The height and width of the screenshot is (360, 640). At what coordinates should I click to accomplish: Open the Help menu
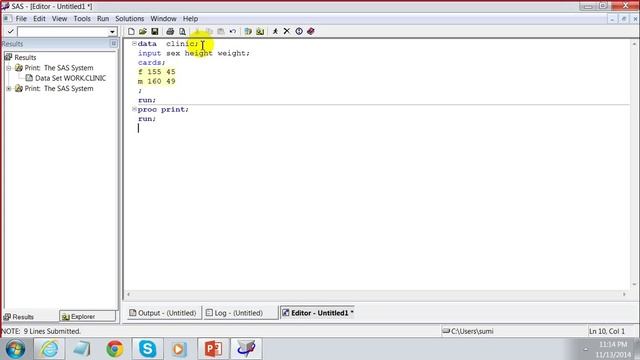tap(190, 19)
